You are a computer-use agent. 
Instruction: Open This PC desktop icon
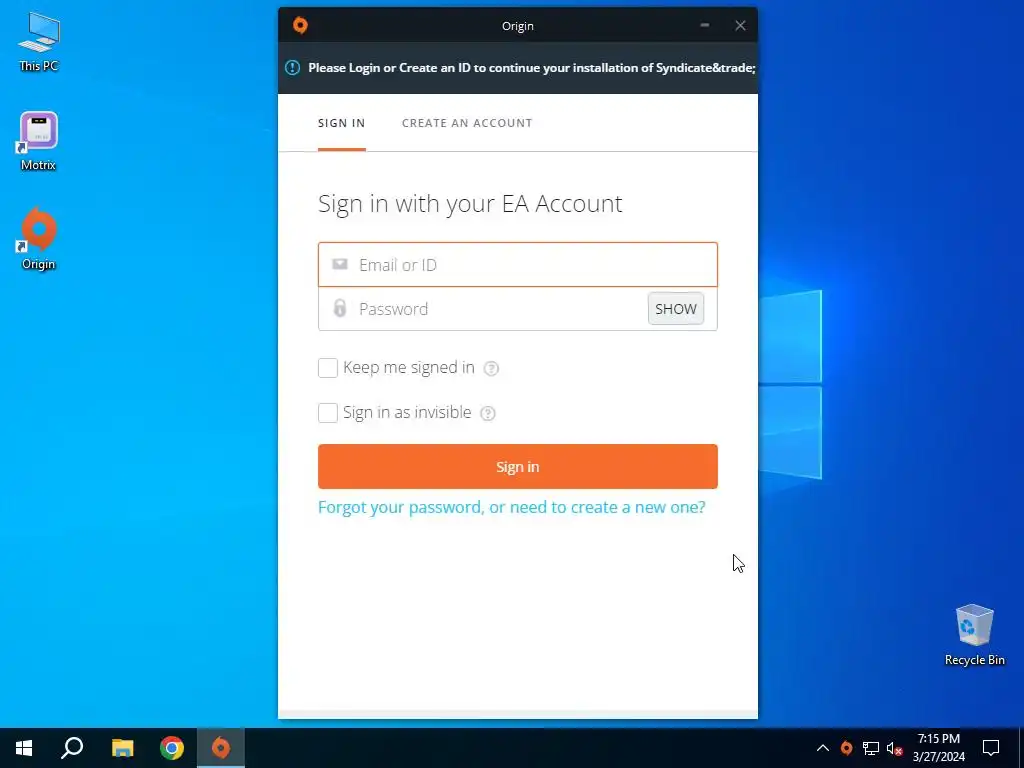pos(39,42)
